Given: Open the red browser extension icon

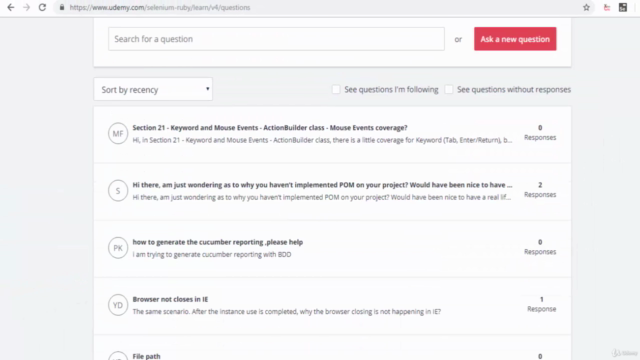Looking at the screenshot, I should [x=607, y=7].
